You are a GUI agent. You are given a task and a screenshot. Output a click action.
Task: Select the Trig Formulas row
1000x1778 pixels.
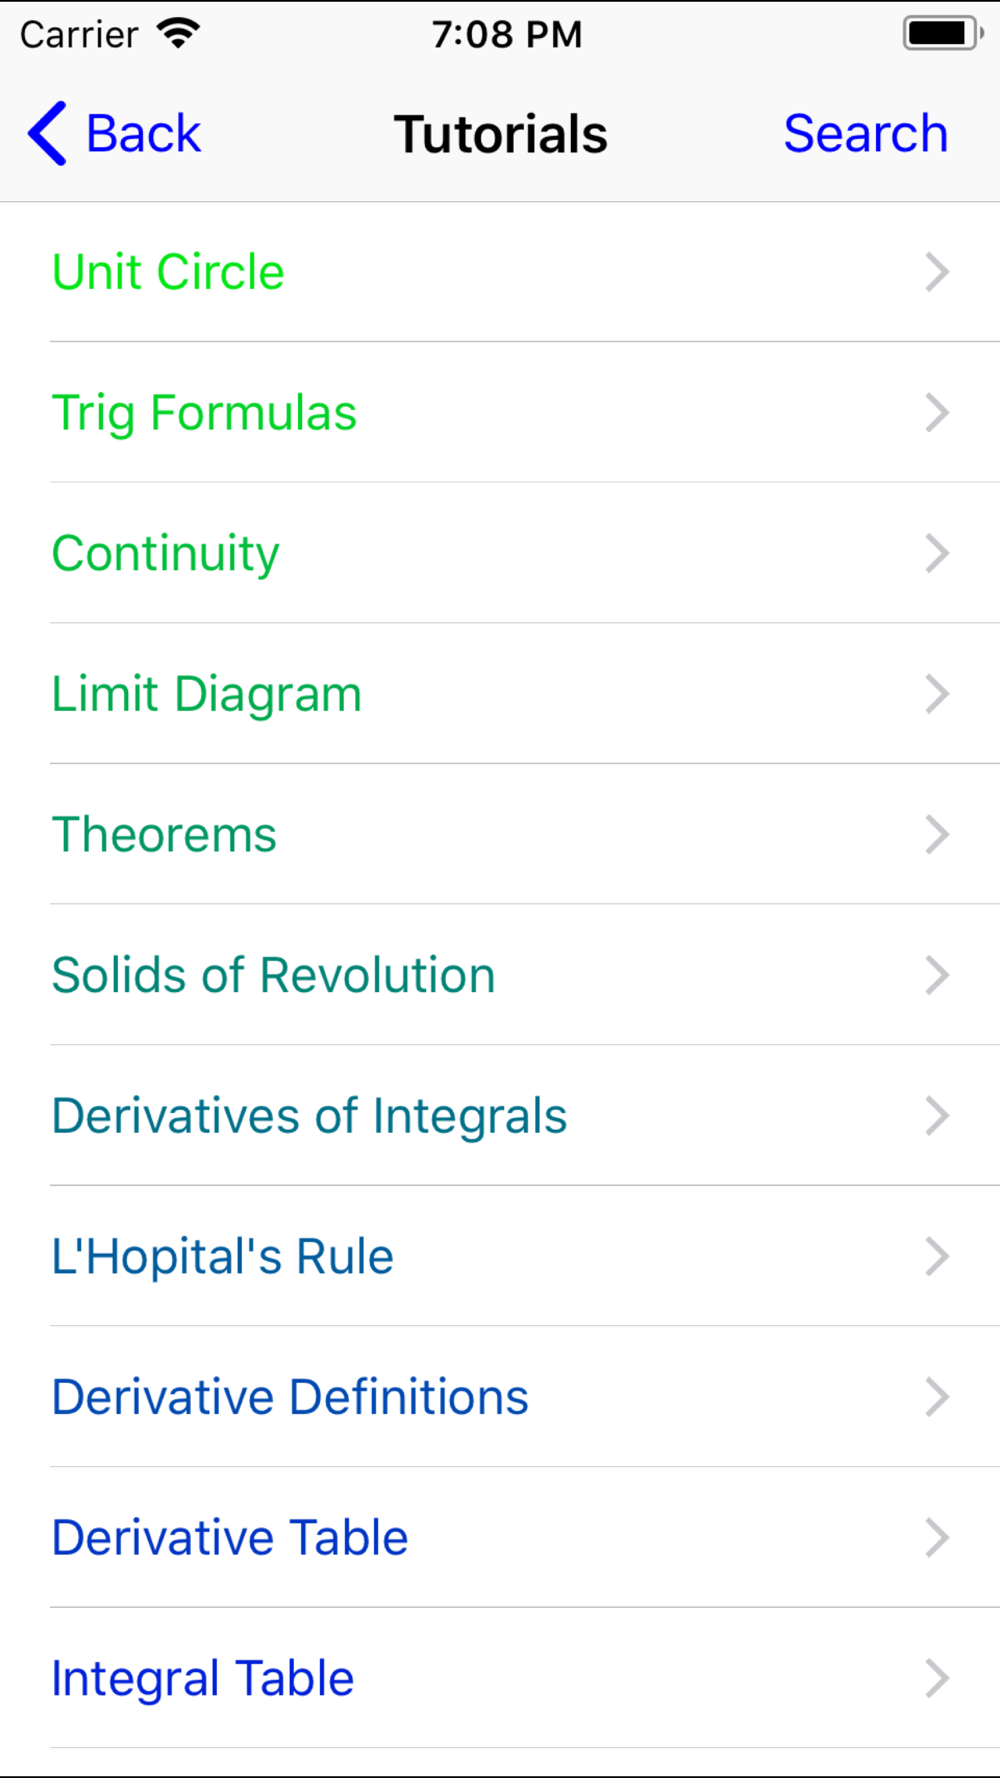coord(500,412)
